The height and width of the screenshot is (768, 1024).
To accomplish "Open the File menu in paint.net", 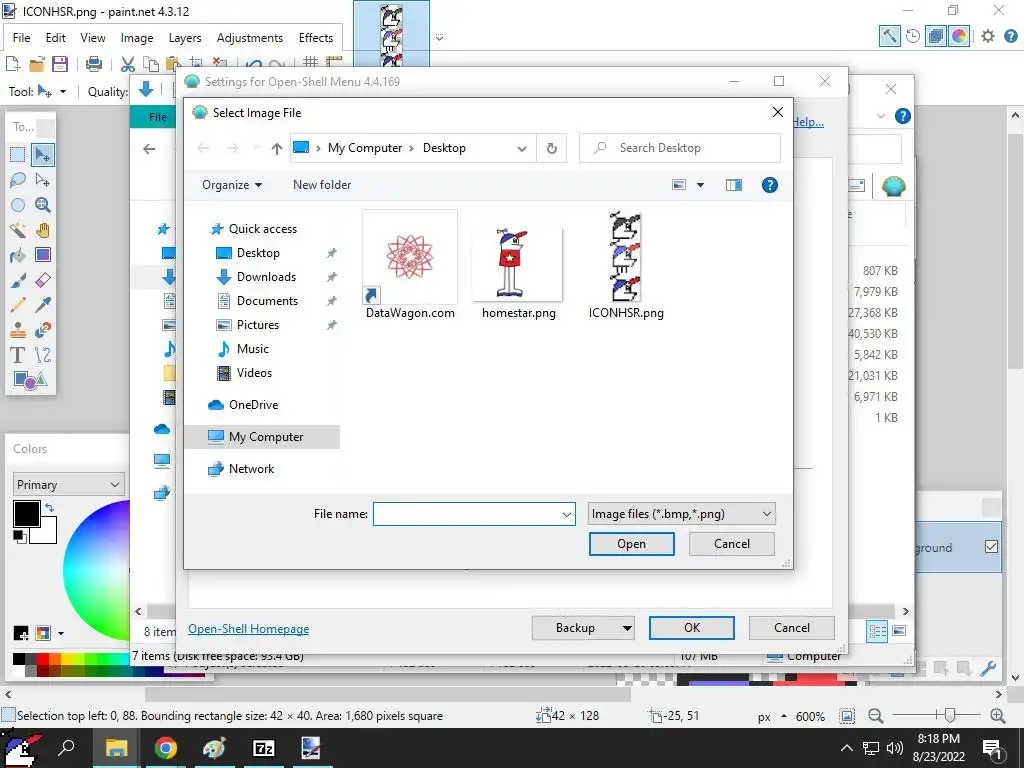I will tap(22, 38).
